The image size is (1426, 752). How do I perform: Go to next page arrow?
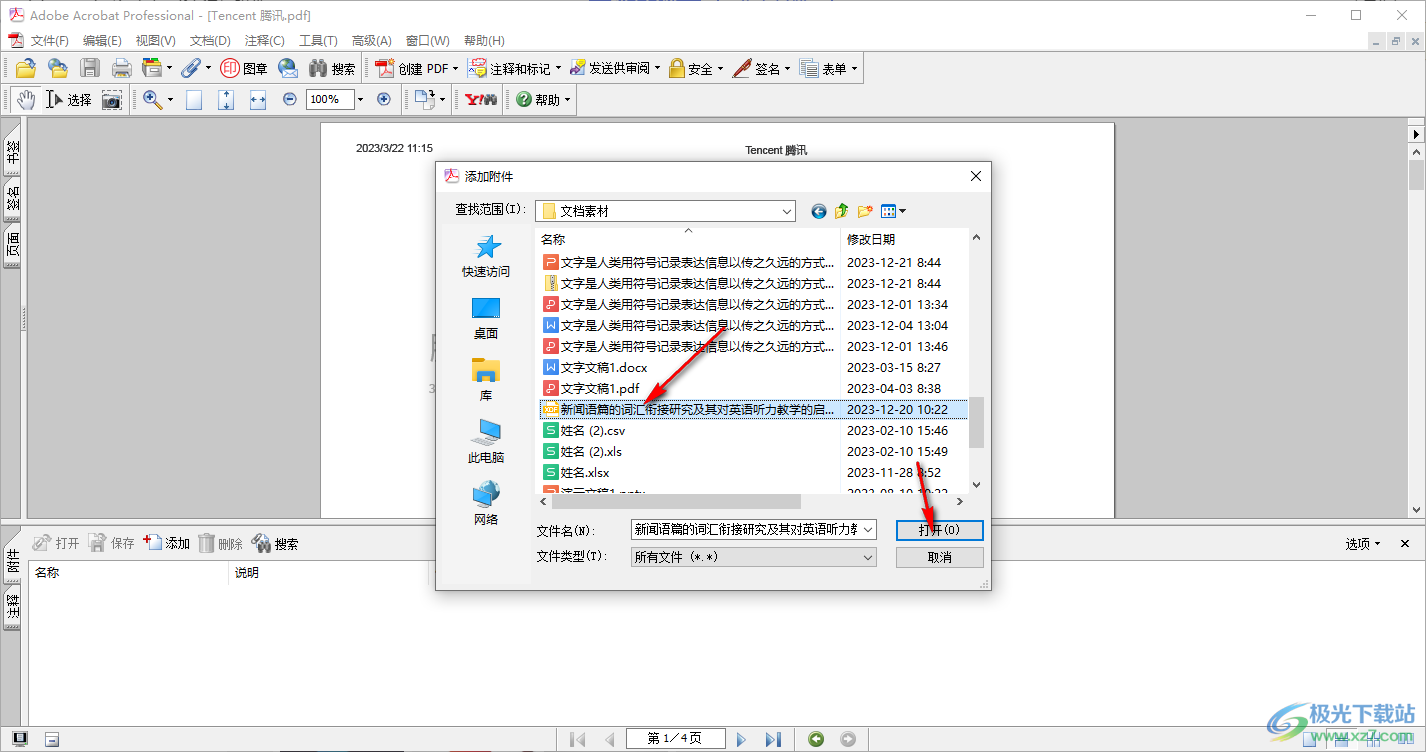click(741, 739)
